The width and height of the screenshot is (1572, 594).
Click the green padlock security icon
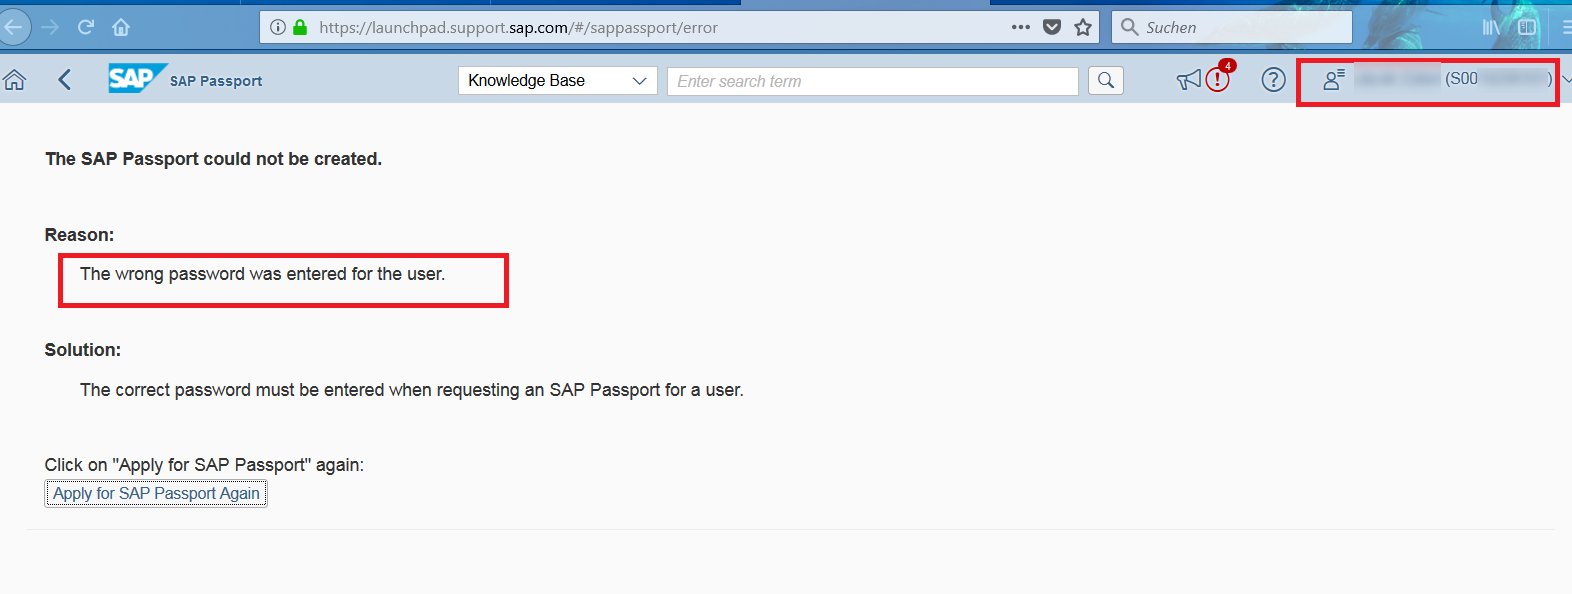[x=300, y=27]
